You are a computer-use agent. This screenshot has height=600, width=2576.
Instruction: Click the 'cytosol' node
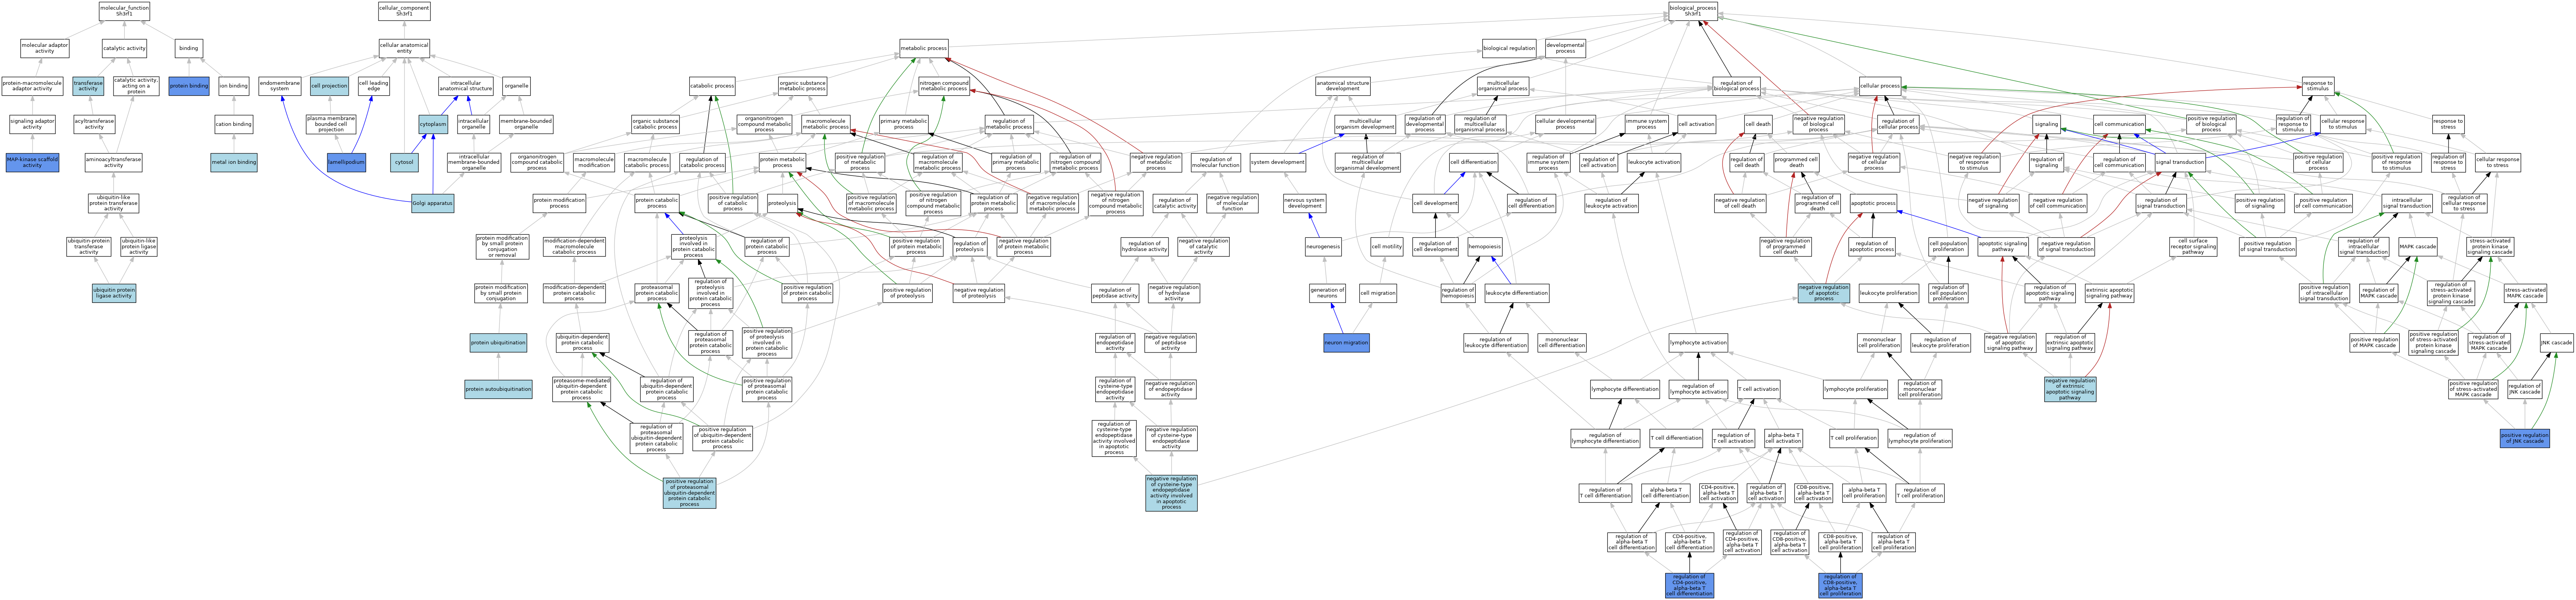point(404,162)
